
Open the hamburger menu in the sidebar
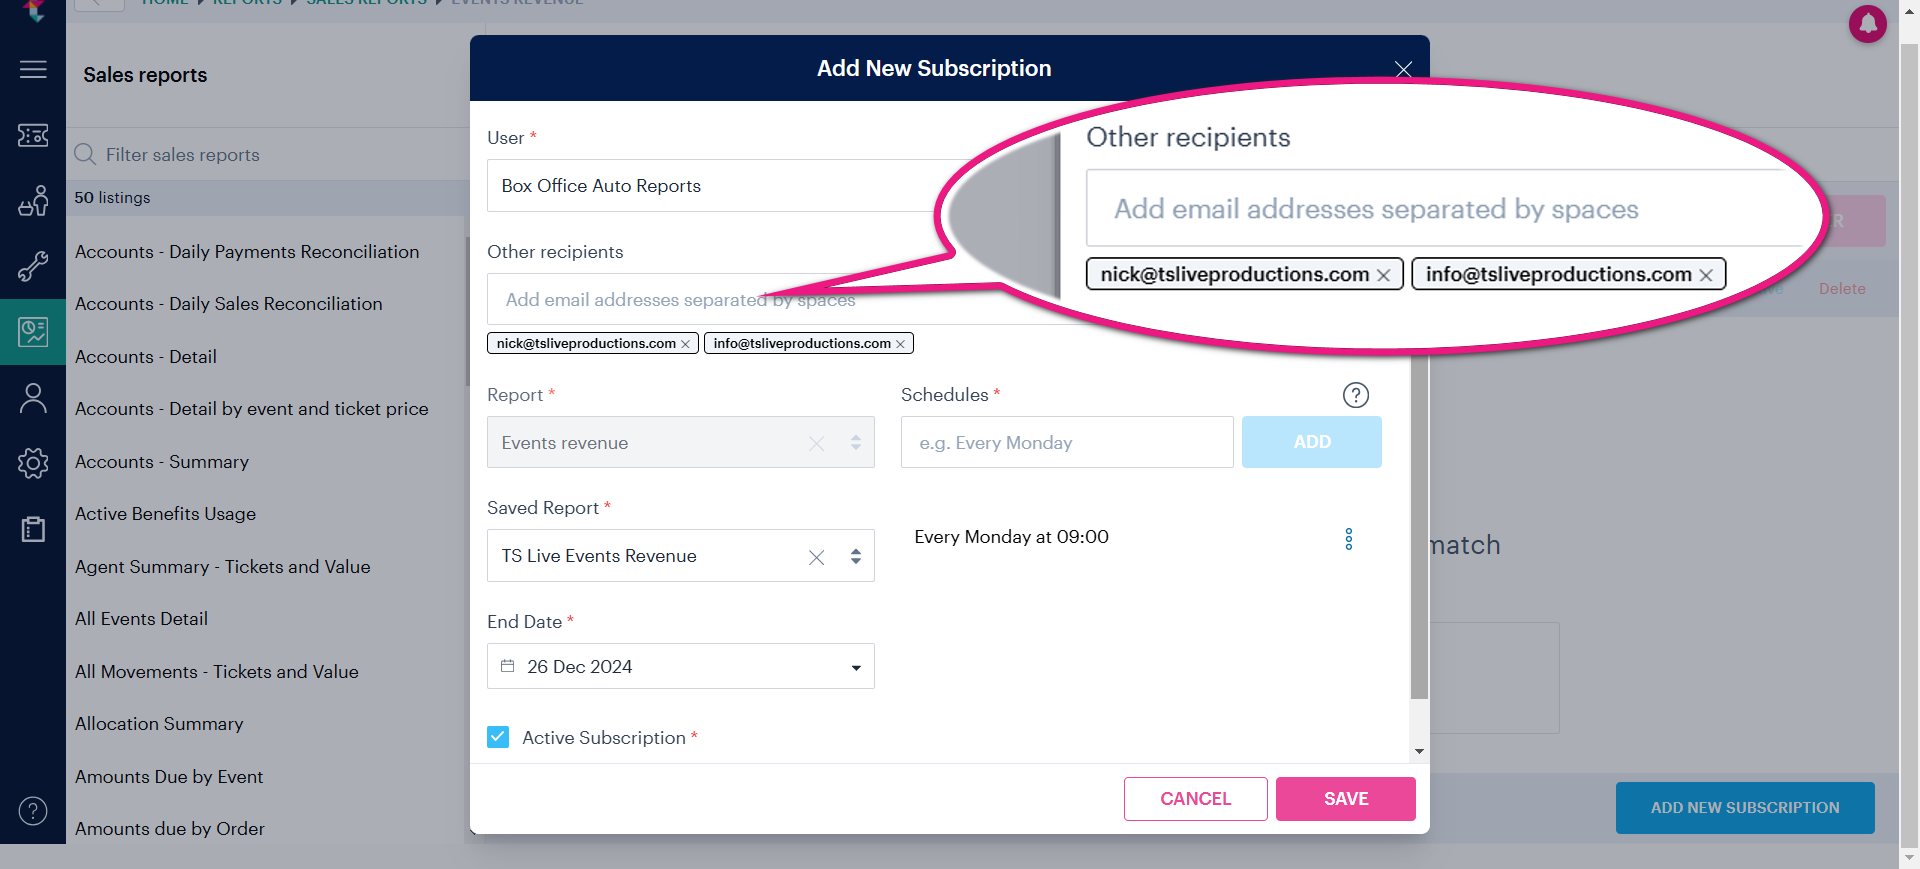pos(33,69)
